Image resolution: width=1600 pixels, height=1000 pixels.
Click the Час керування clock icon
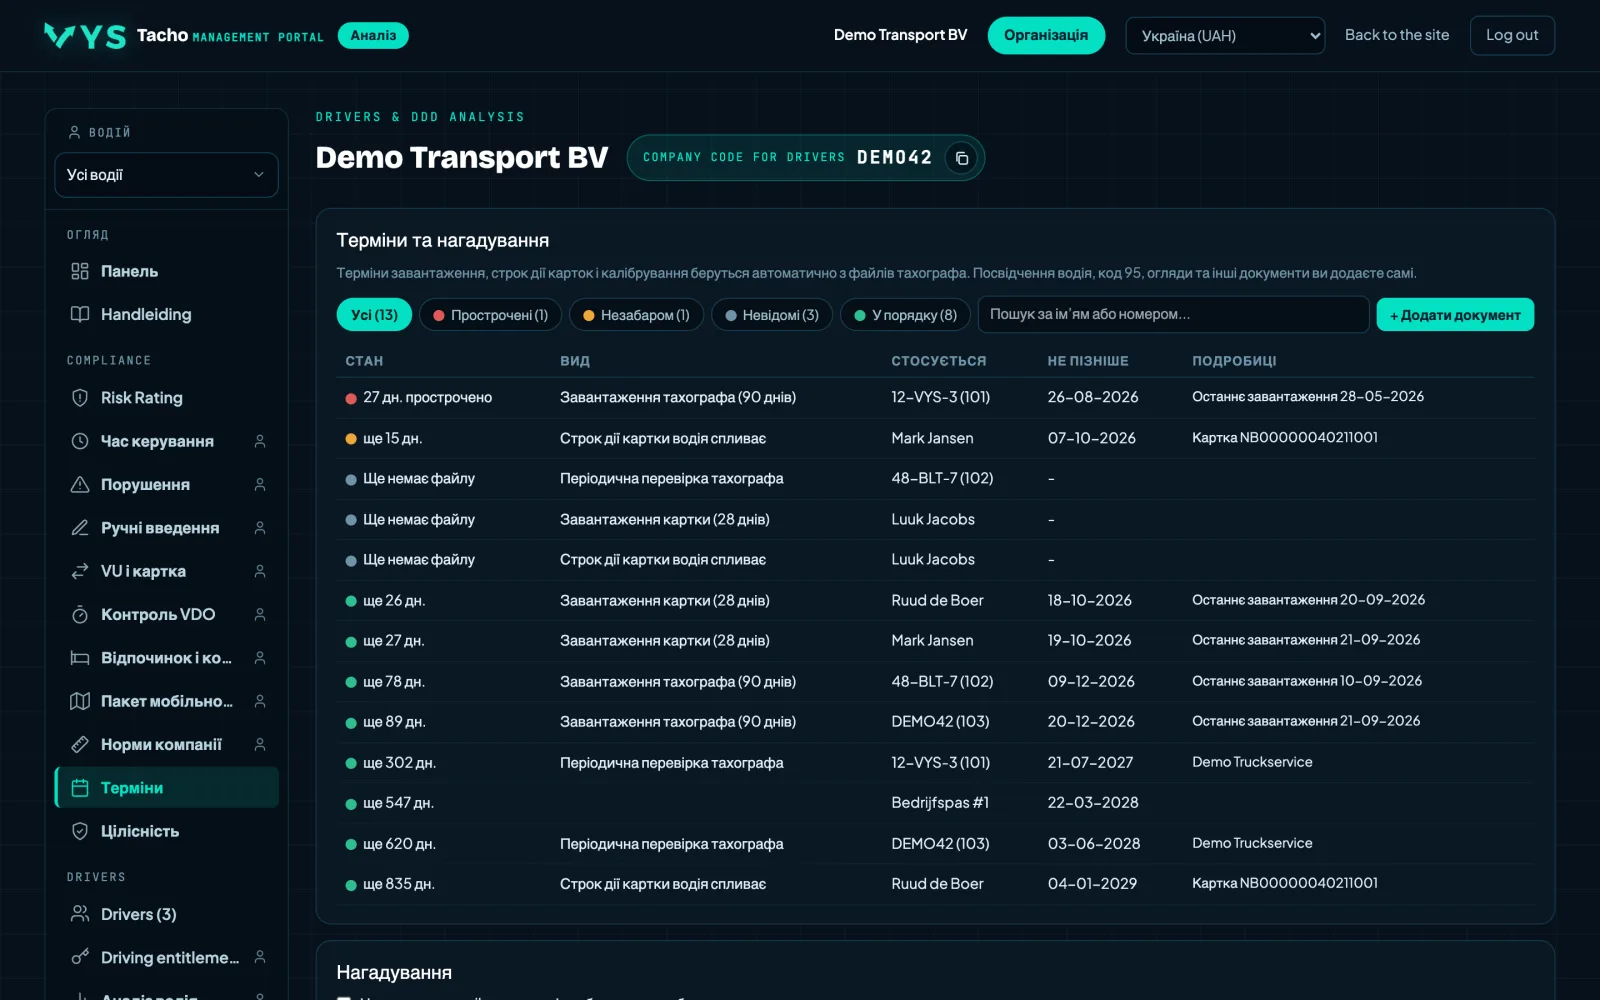tap(80, 441)
